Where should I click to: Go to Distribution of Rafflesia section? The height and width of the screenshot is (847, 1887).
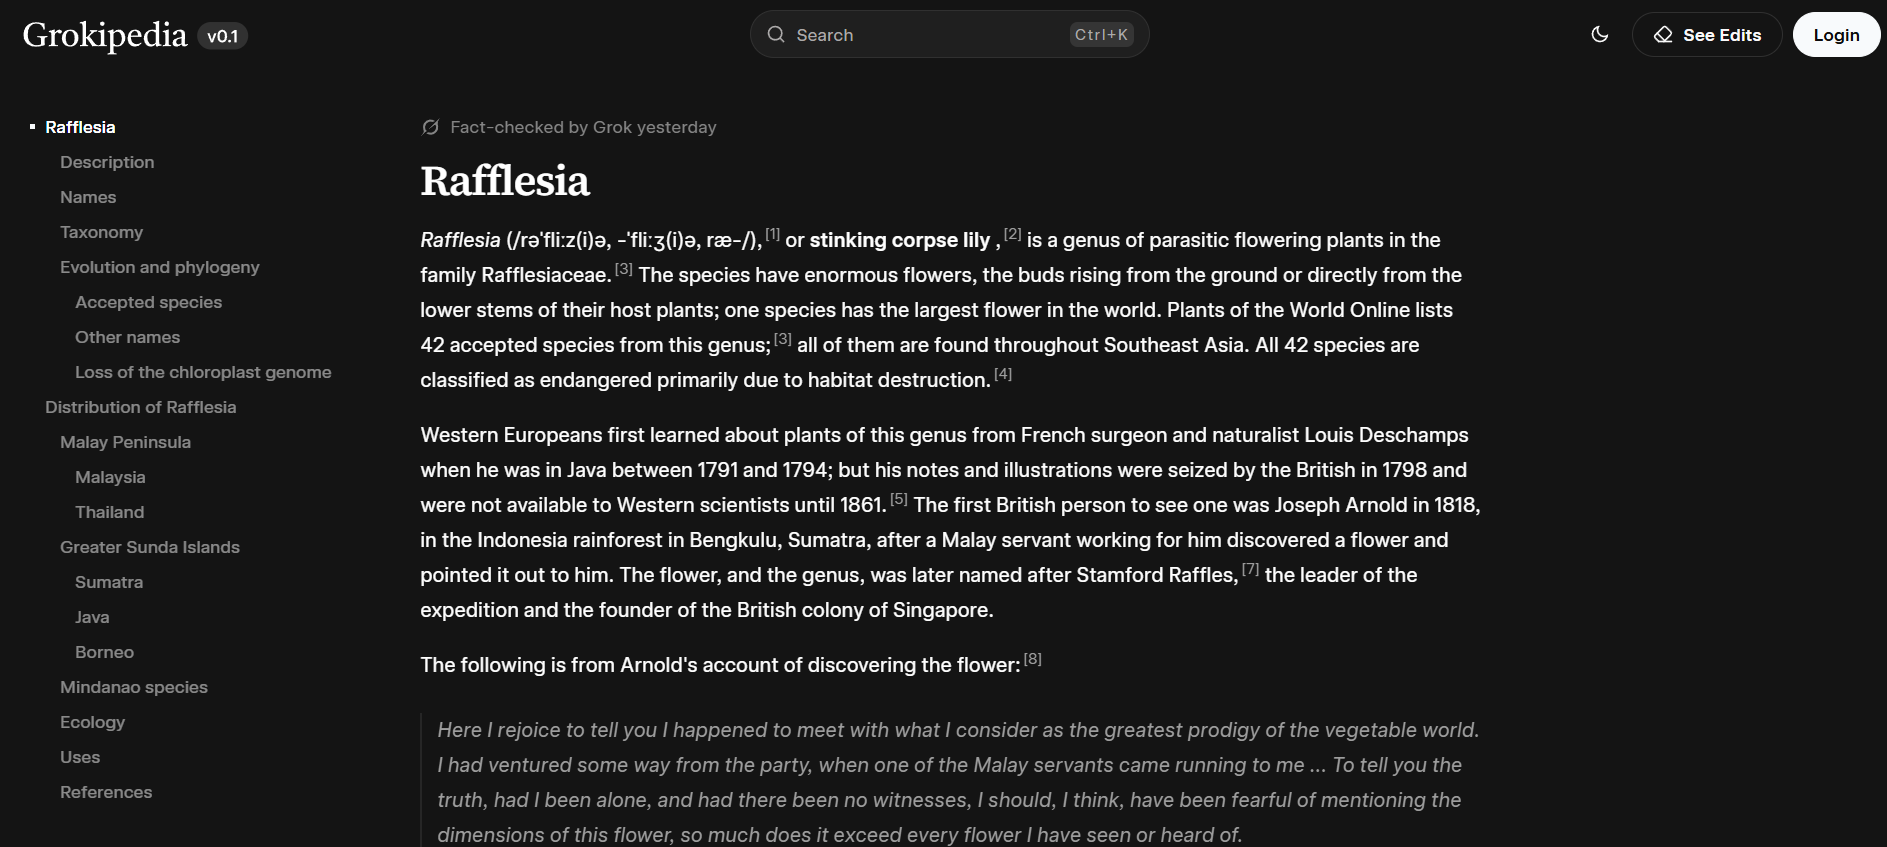click(140, 407)
